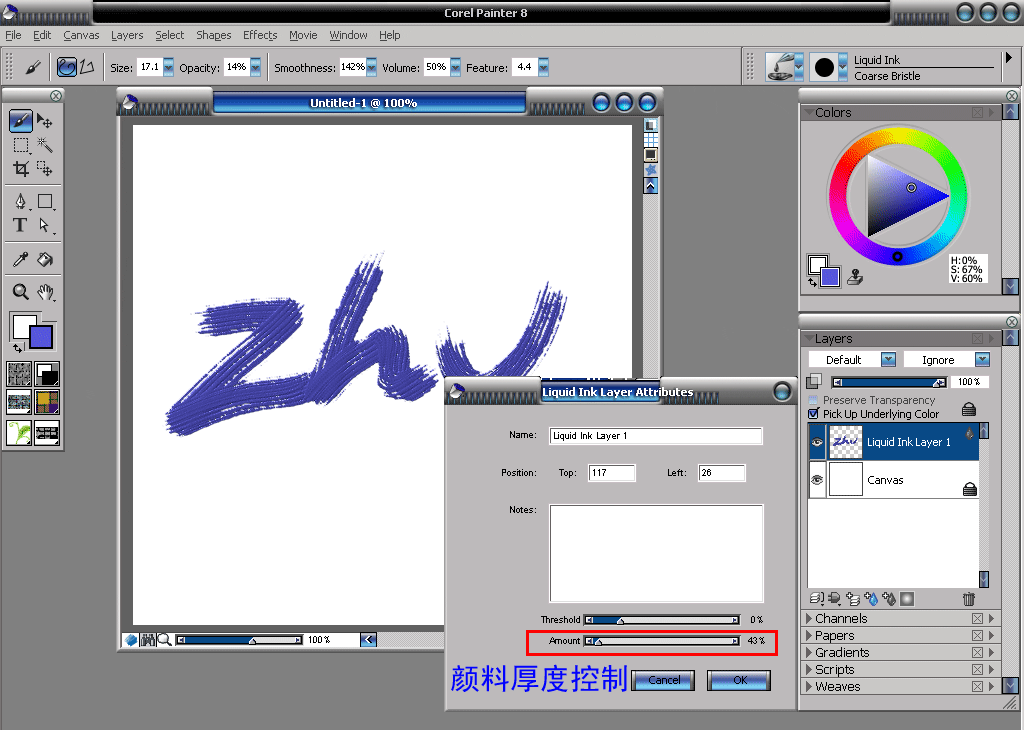Adjust the Amount slider in the dialog
1024x730 pixels.
point(662,641)
